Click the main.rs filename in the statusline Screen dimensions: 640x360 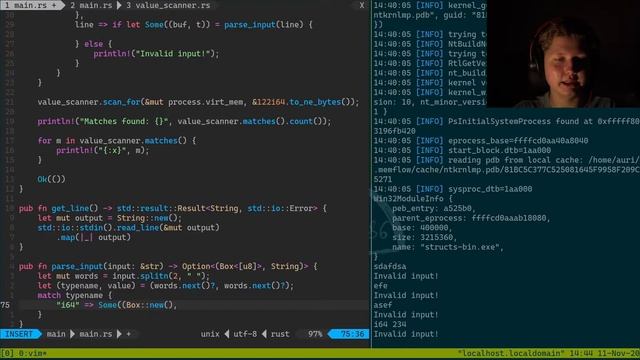96,334
